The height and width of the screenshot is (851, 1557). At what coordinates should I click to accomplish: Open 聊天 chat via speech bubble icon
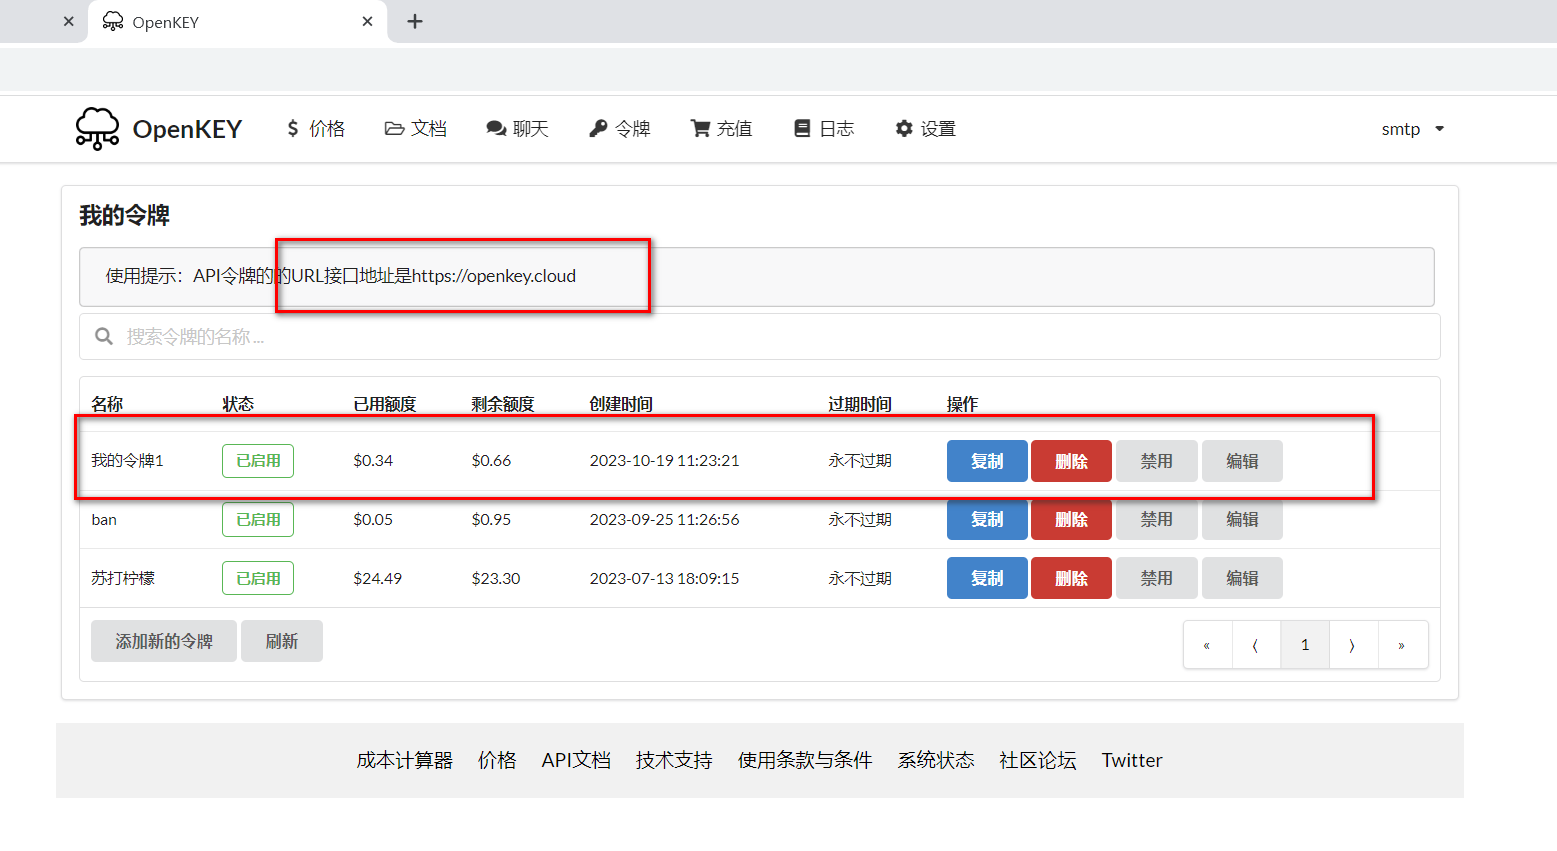[x=496, y=129]
